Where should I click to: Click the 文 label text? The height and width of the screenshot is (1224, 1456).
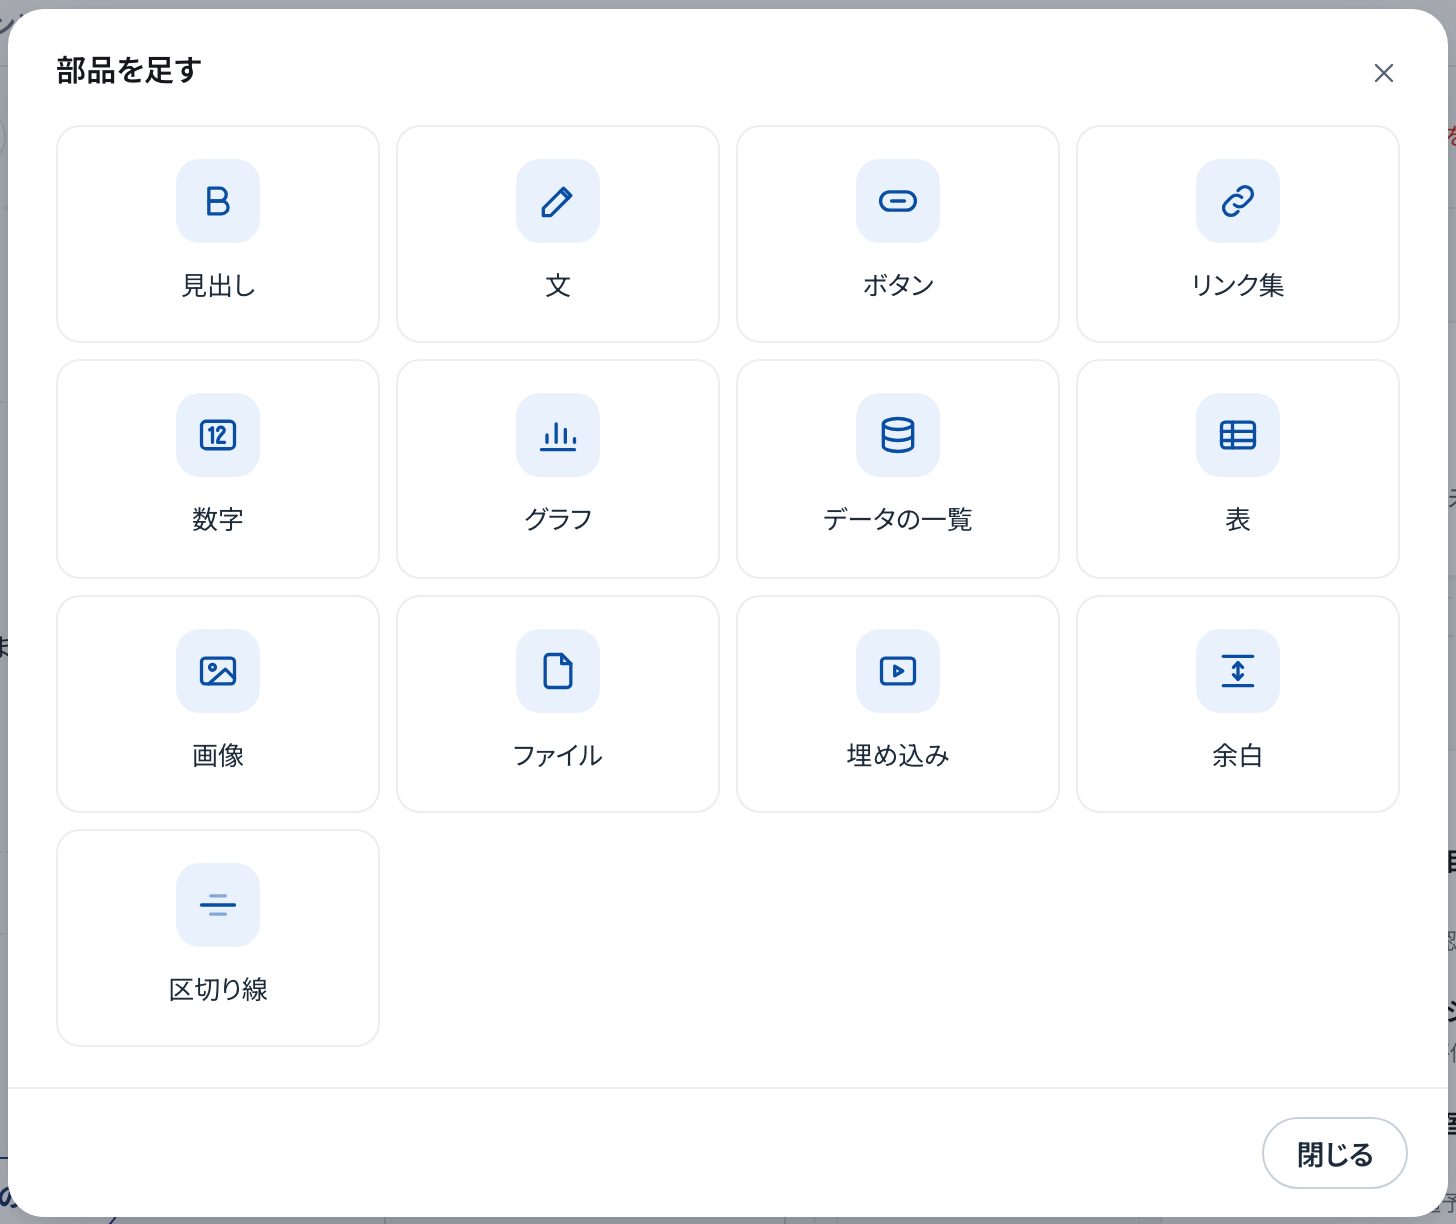(558, 286)
